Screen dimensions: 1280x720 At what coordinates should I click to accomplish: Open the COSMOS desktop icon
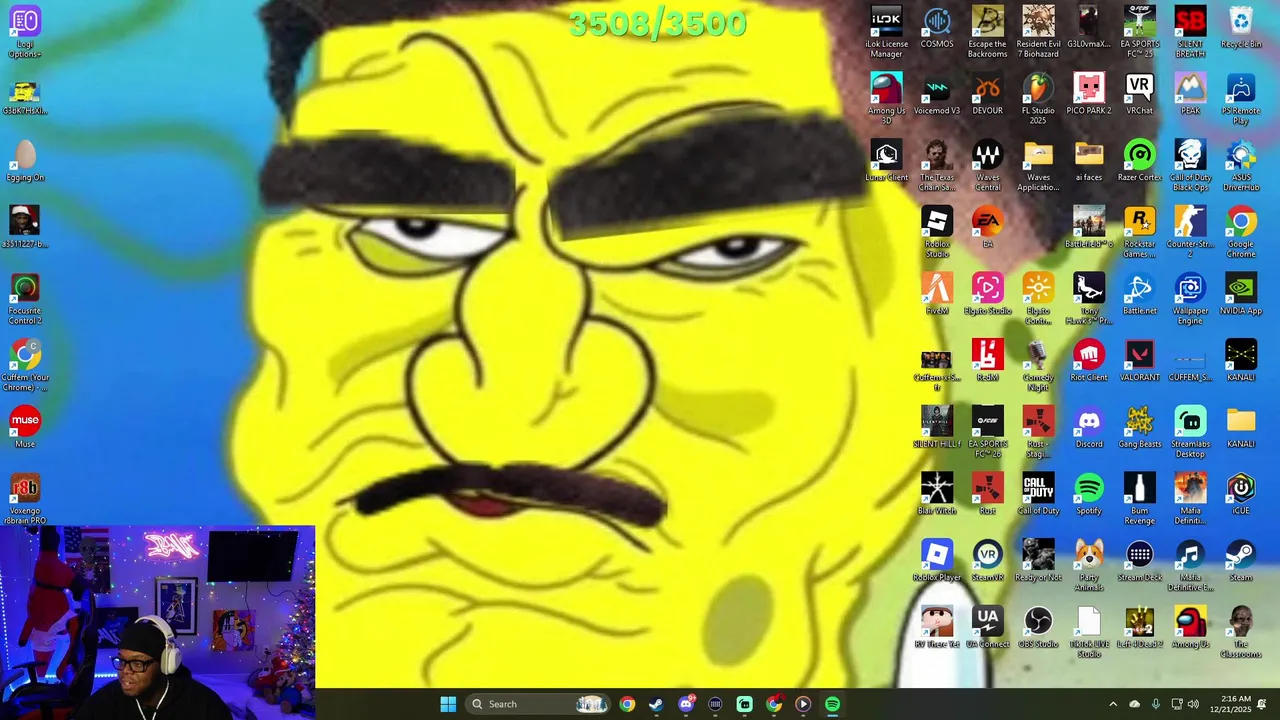click(x=937, y=27)
